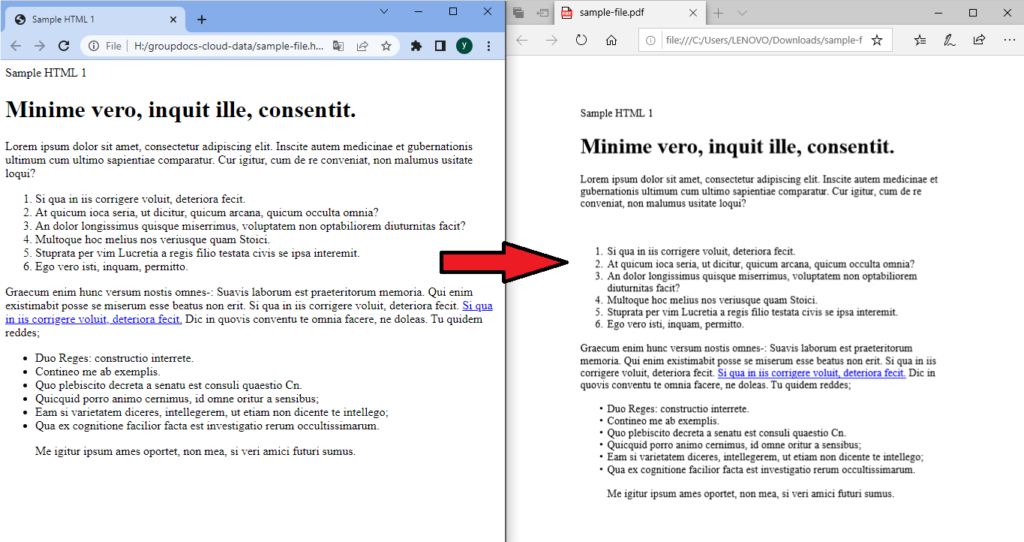Switch to the sample-file.pdf tab

[620, 13]
